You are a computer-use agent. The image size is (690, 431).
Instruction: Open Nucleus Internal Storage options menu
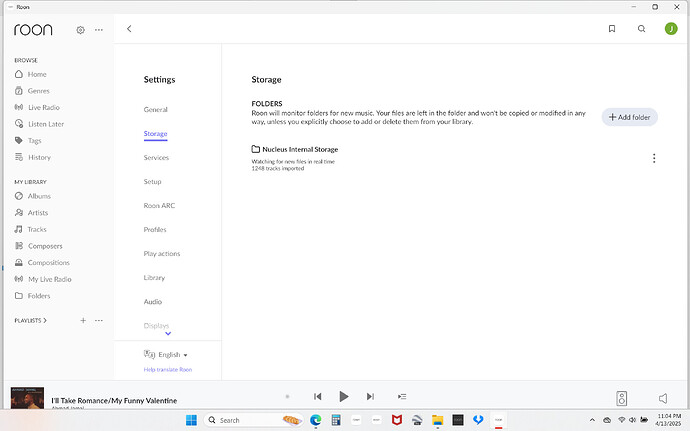(x=654, y=158)
